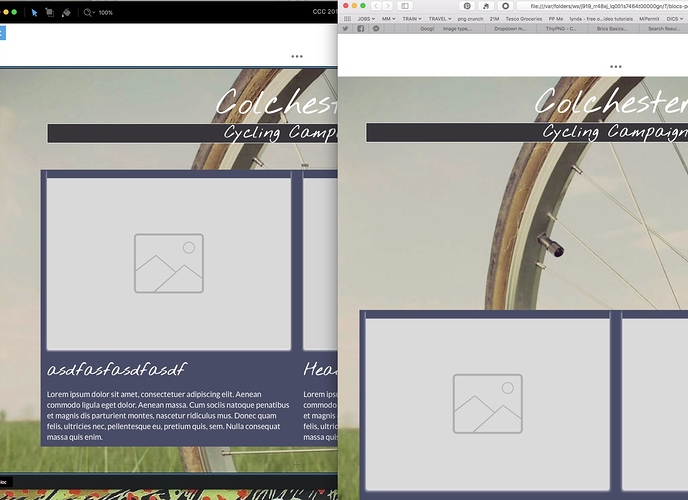Image resolution: width=688 pixels, height=500 pixels.
Task: Open the png crunch bookmark
Action: coord(471,18)
